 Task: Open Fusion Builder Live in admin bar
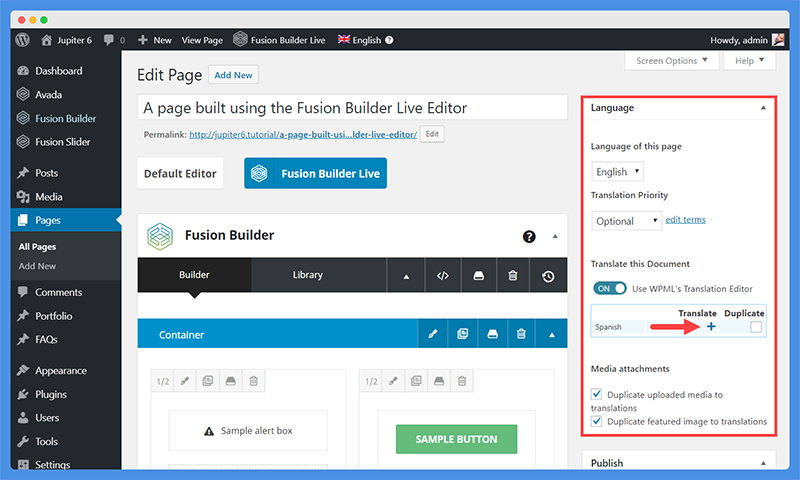(279, 40)
